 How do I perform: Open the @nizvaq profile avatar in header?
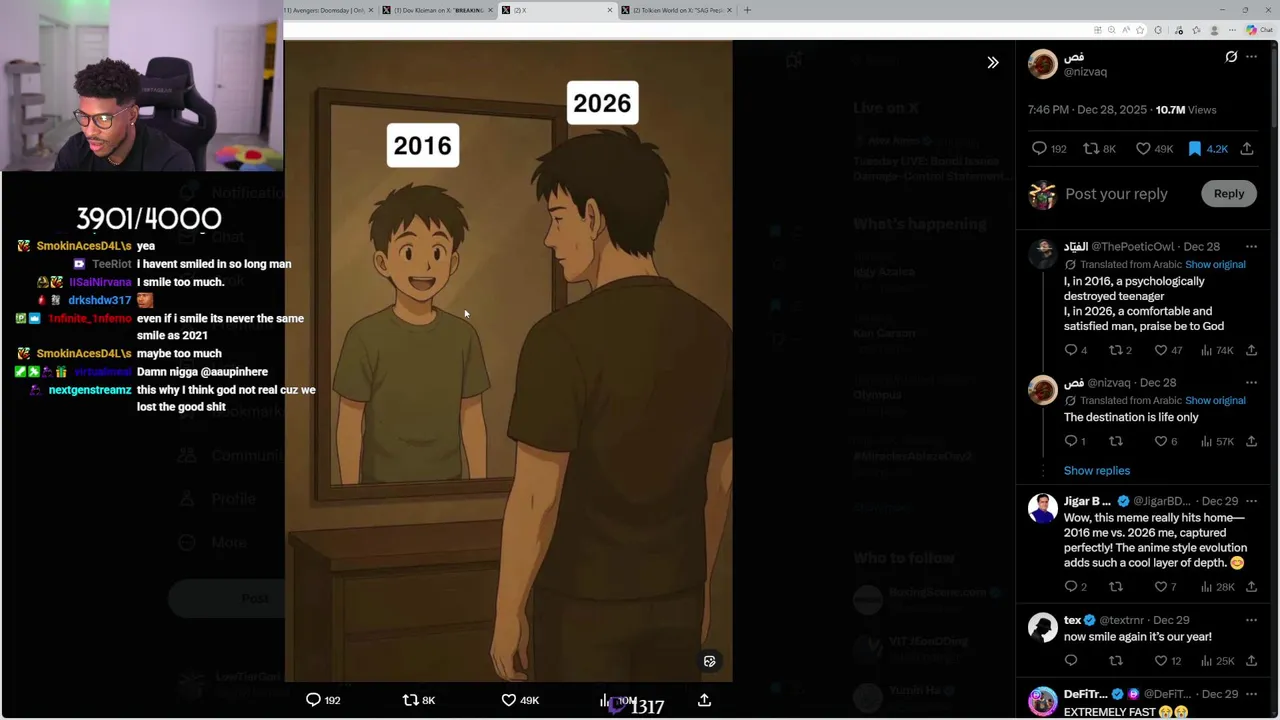(x=1043, y=64)
